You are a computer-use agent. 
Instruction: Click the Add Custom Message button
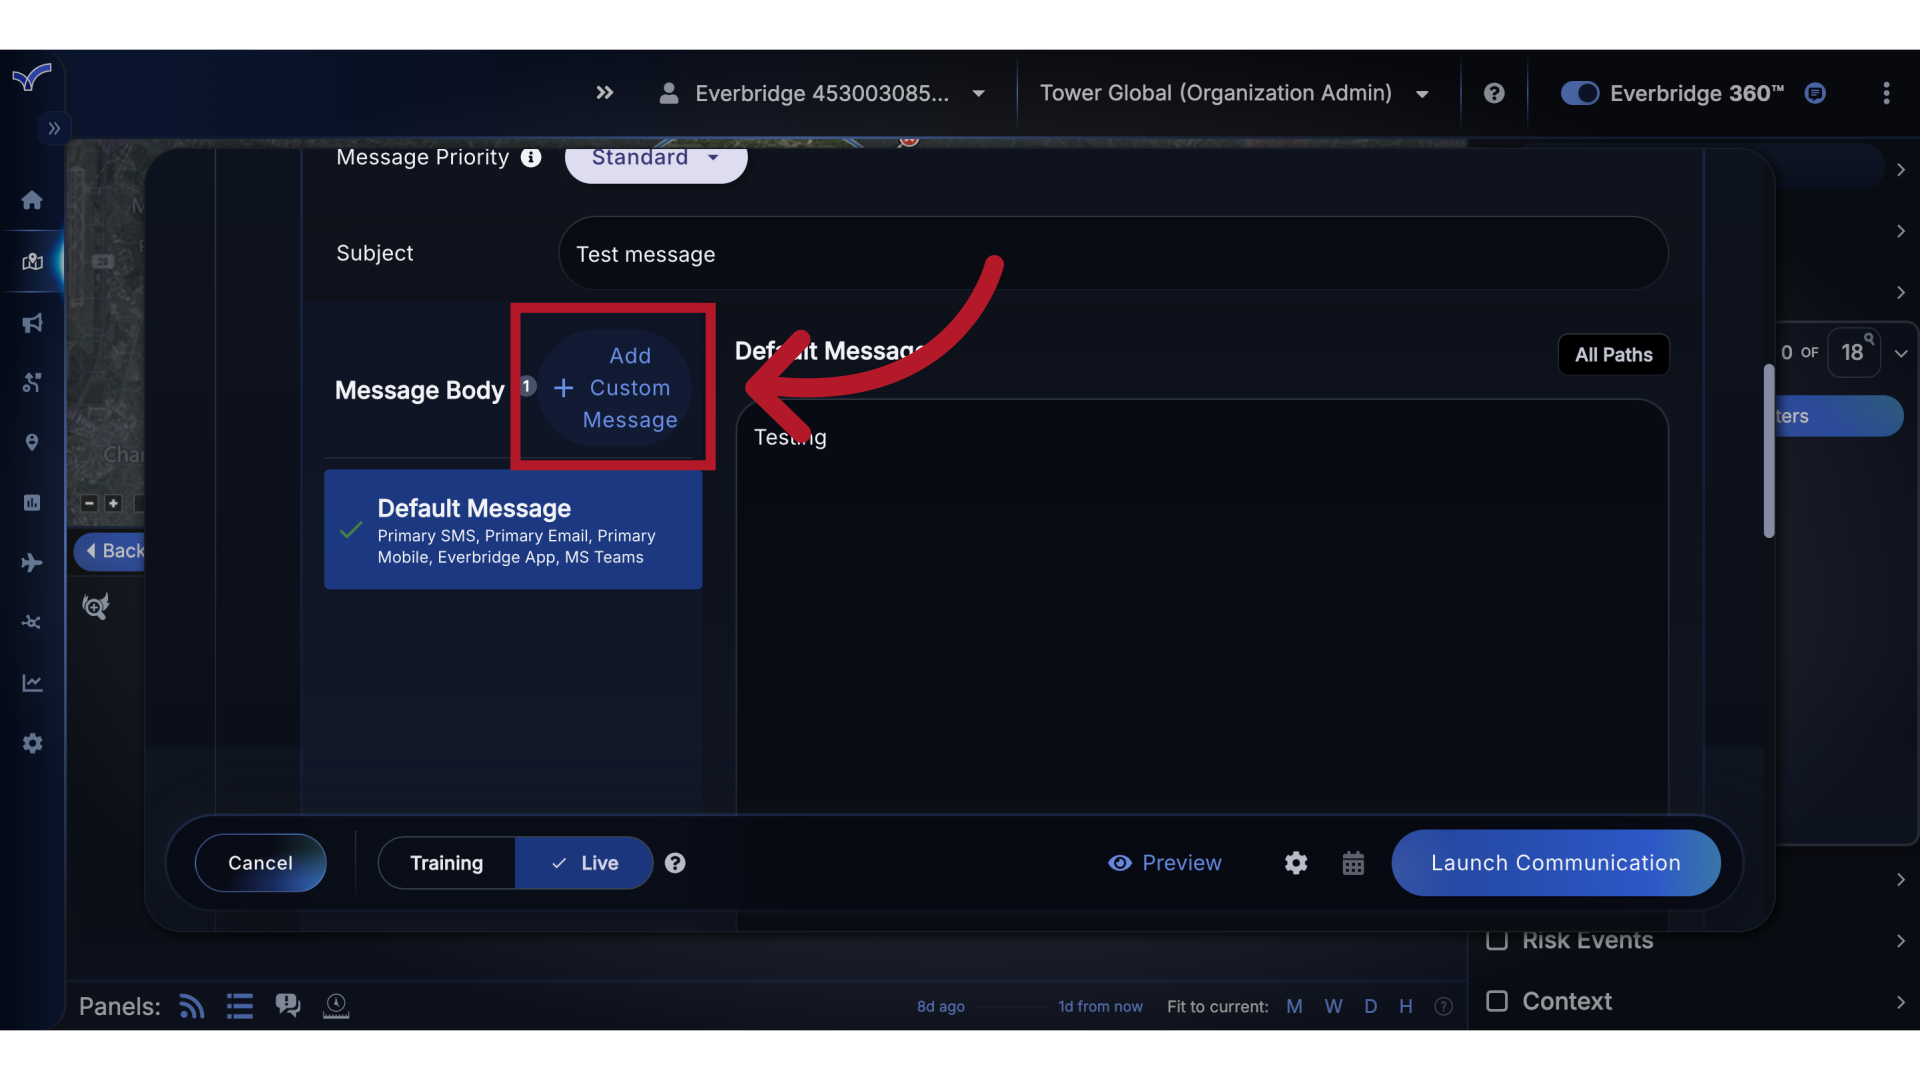(613, 387)
